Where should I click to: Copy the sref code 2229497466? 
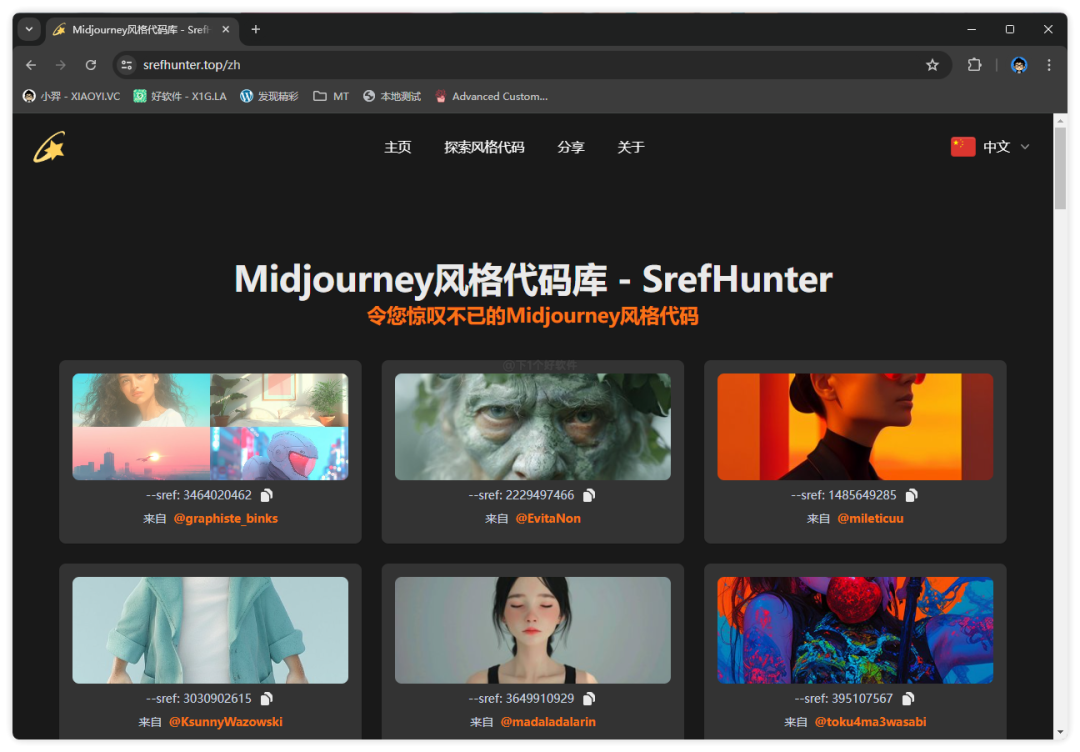tap(590, 495)
